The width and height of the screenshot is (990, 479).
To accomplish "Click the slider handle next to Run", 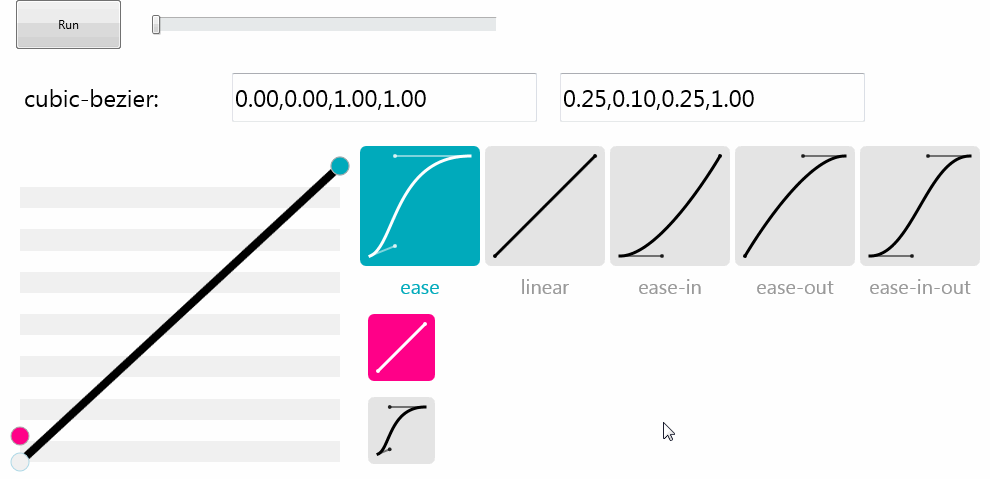I will 156,25.
